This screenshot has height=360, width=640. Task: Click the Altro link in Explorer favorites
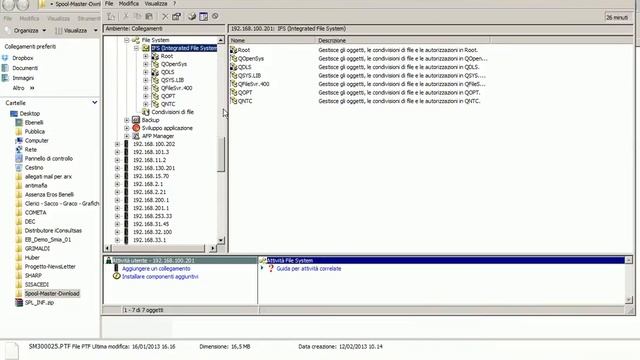click(18, 88)
